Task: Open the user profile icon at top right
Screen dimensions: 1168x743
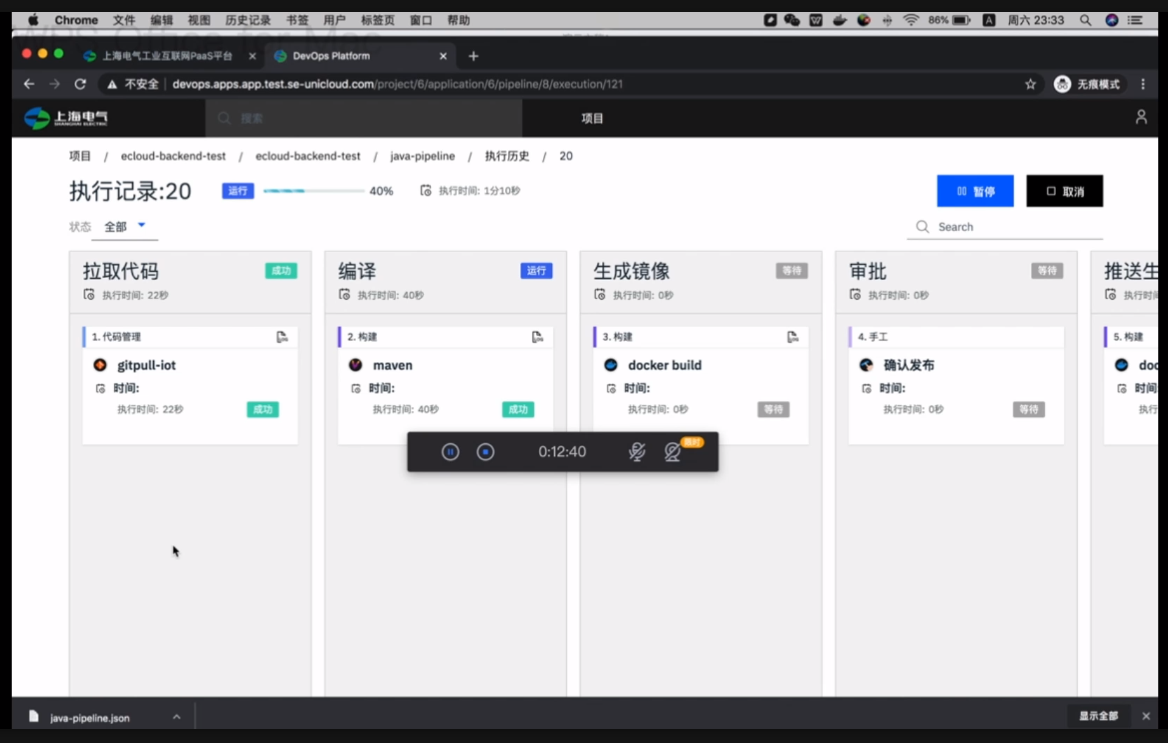Action: [x=1141, y=117]
